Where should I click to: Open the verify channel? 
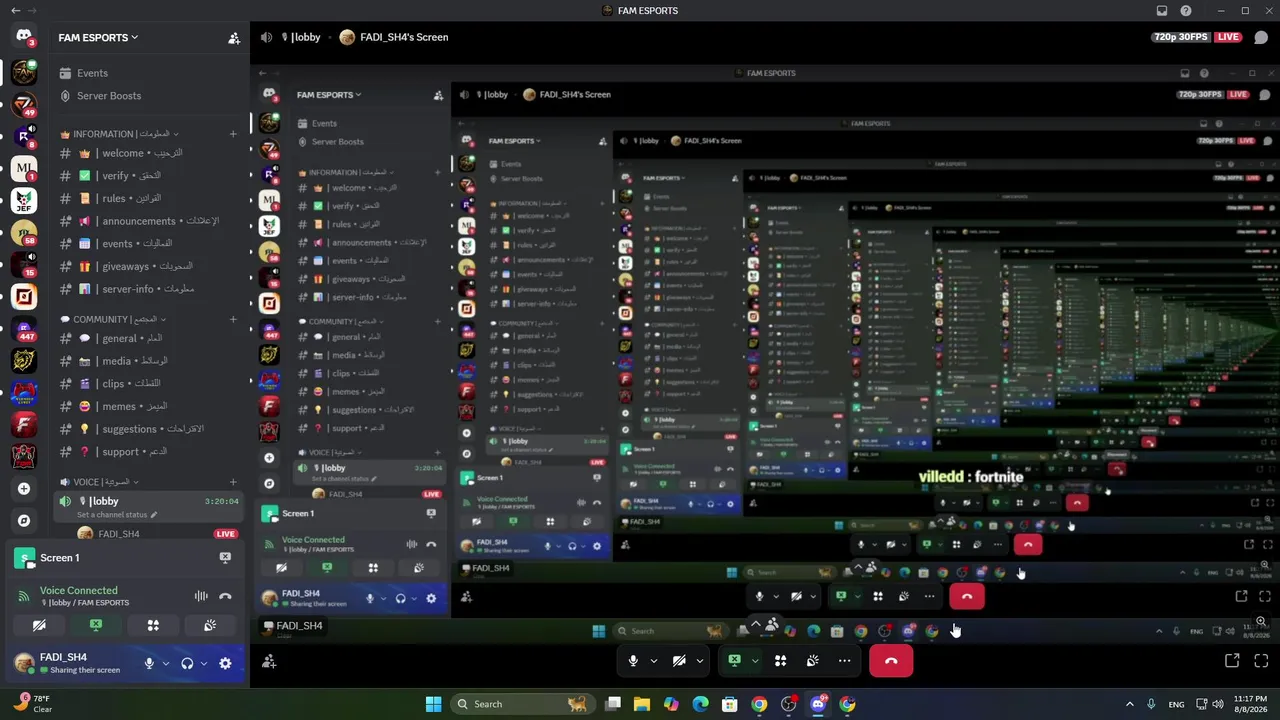pos(149,176)
